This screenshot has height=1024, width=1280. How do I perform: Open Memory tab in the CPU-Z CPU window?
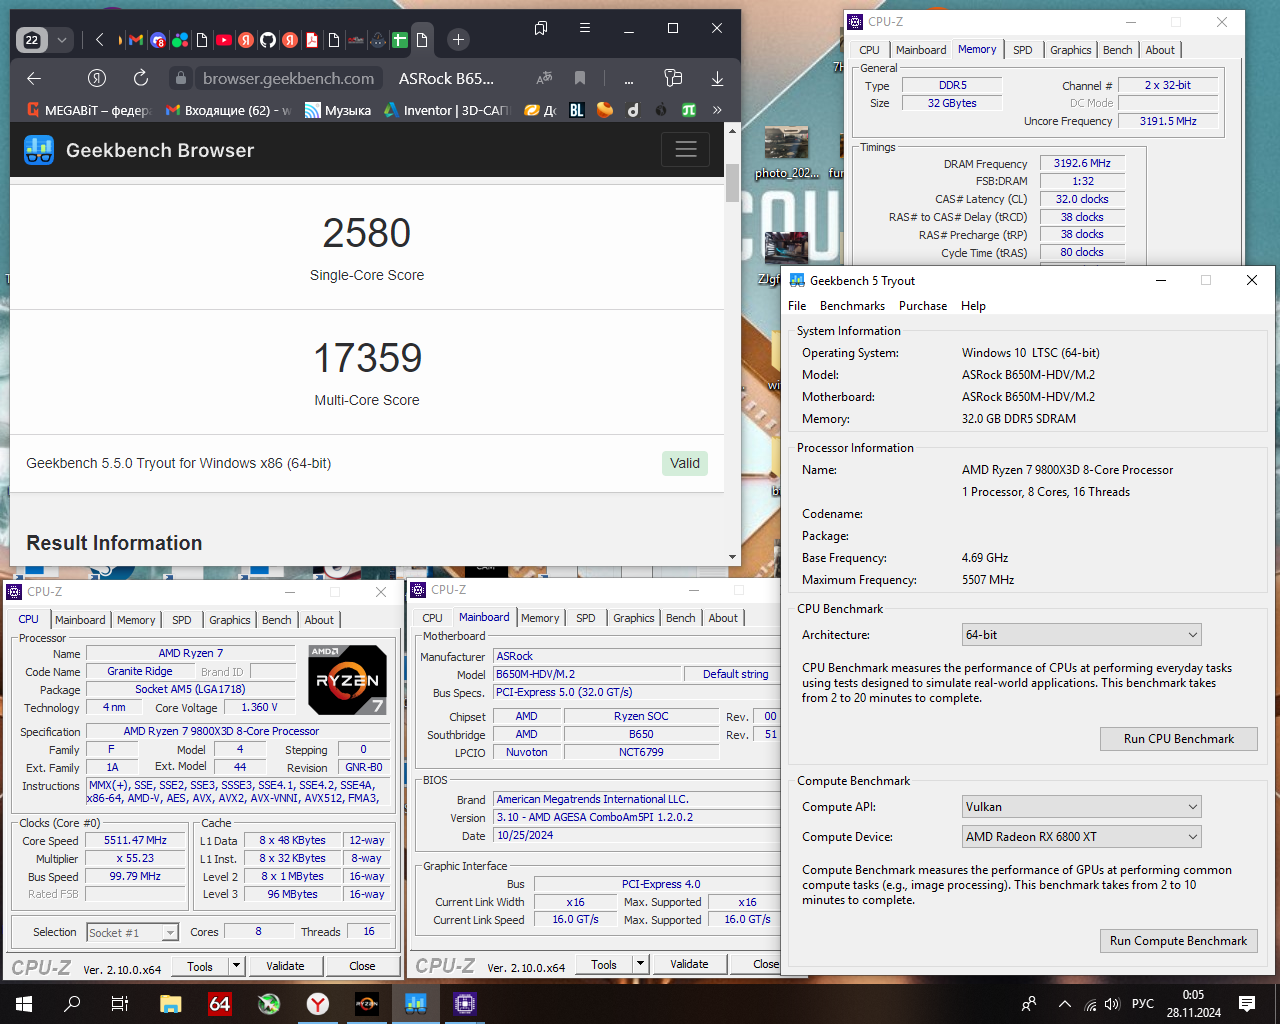(136, 620)
